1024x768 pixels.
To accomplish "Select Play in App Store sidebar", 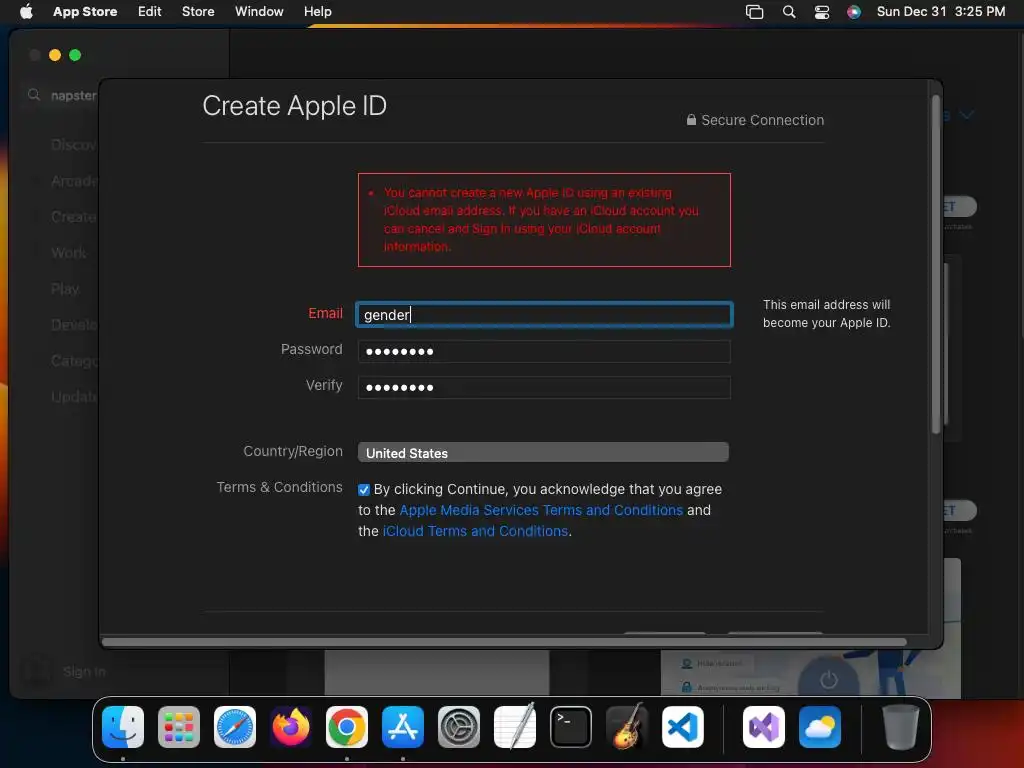I will click(65, 288).
